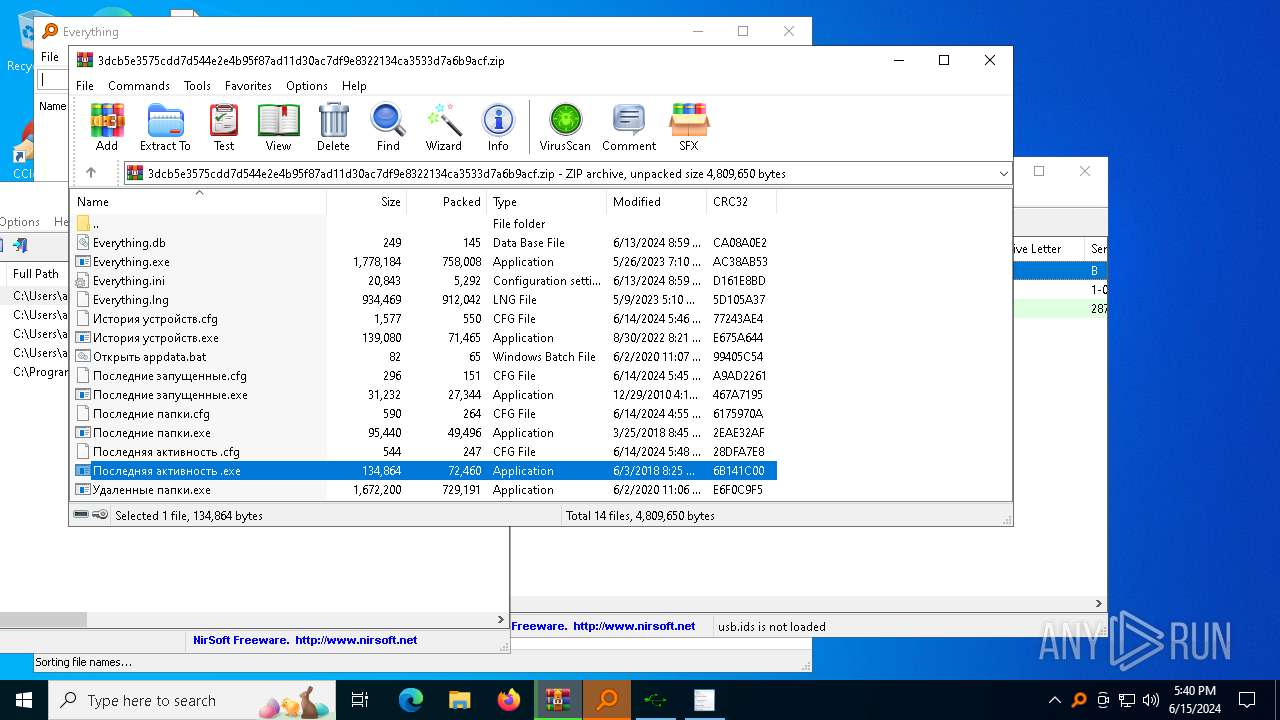Open the Favorites menu
Viewport: 1280px width, 720px height.
pyautogui.click(x=248, y=86)
